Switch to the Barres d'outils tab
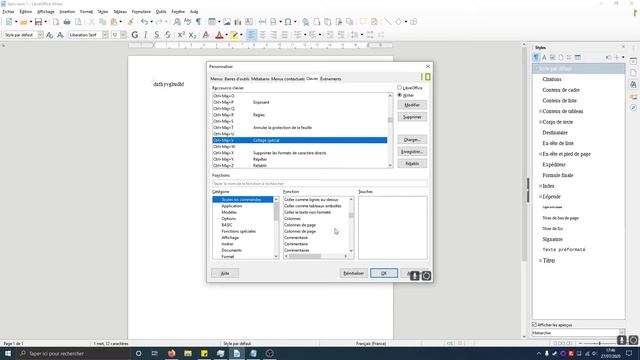 click(x=237, y=79)
